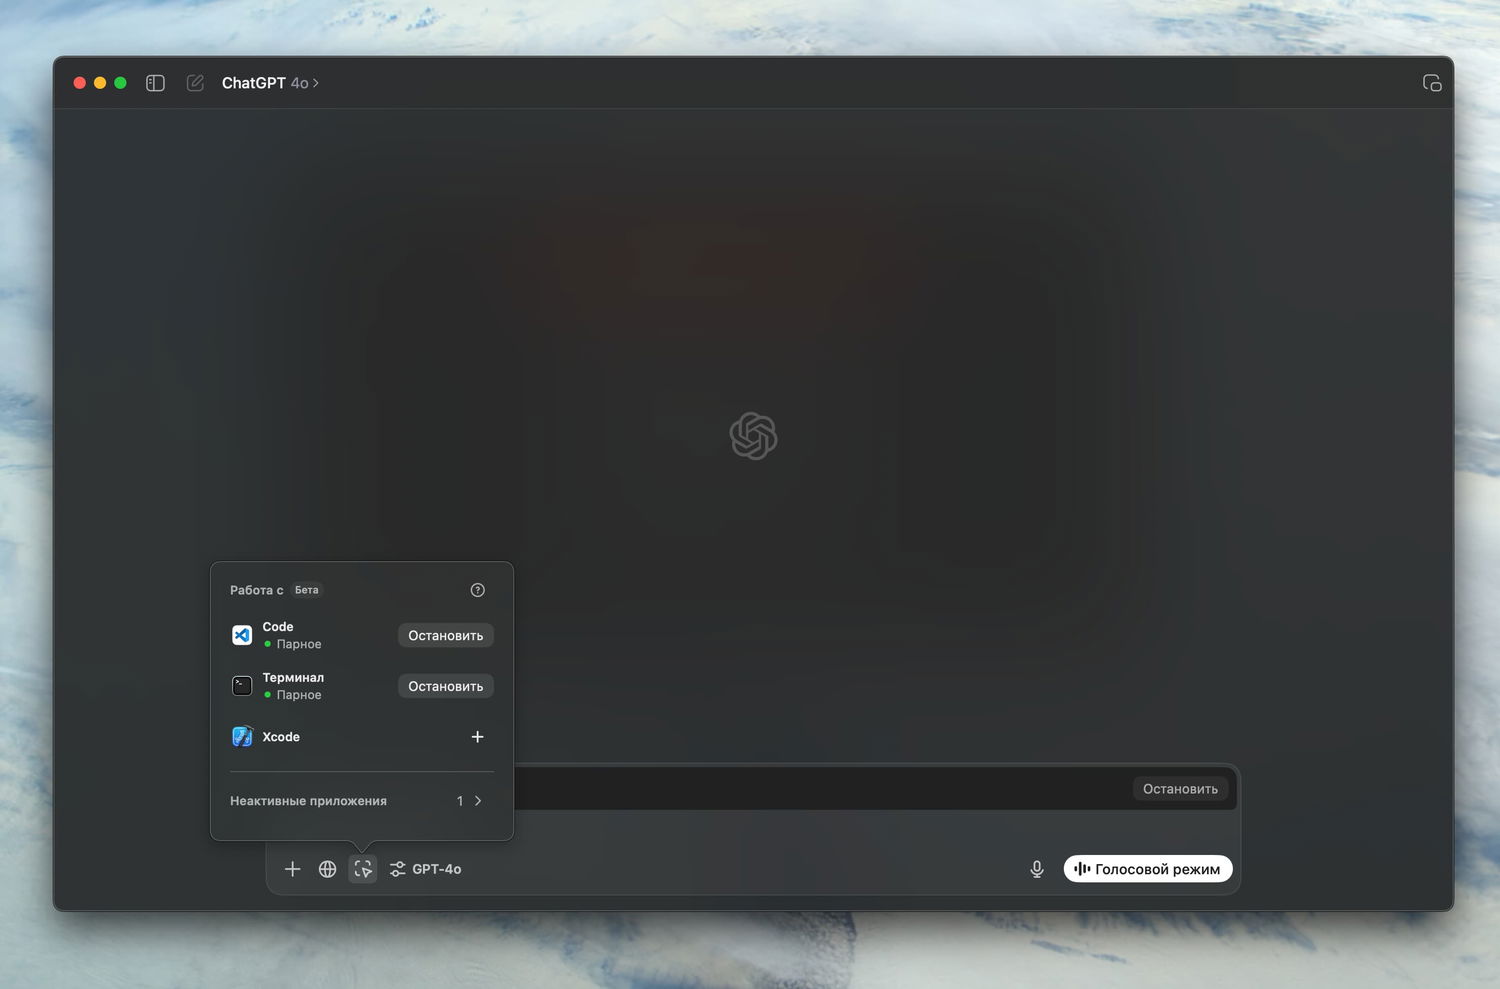1500x989 pixels.
Task: Add Xcode with the plus button
Action: point(477,737)
